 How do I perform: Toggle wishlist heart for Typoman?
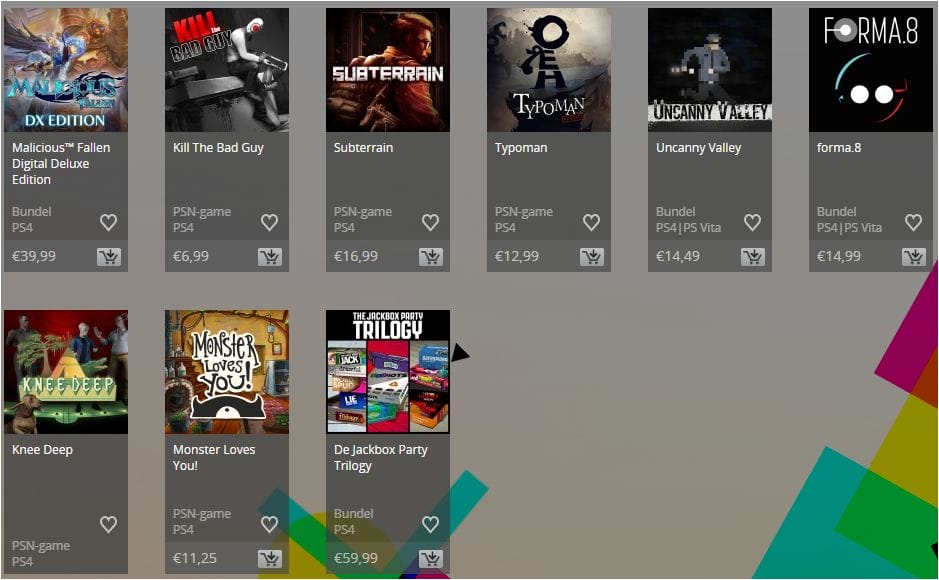point(592,222)
